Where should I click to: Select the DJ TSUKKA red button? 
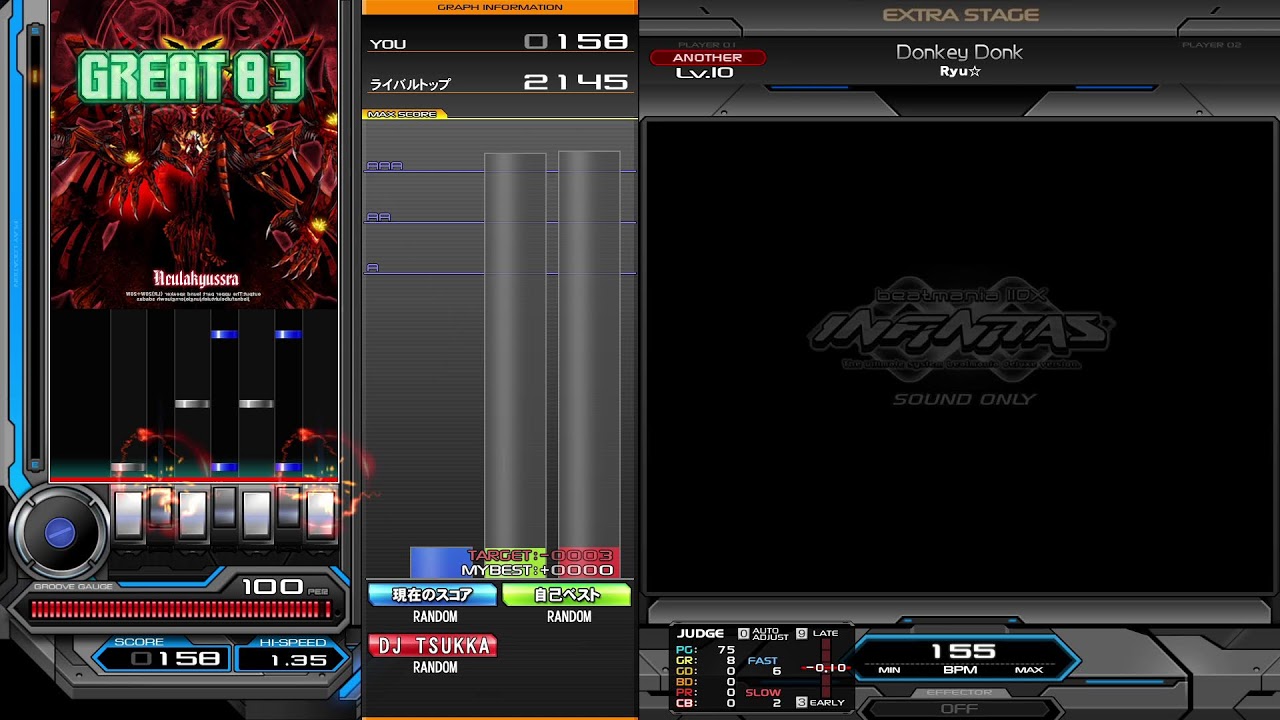433,646
